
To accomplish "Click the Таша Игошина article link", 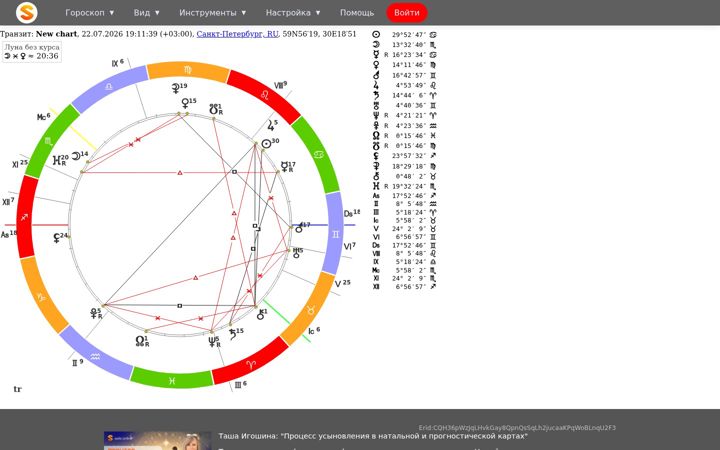I will [373, 436].
